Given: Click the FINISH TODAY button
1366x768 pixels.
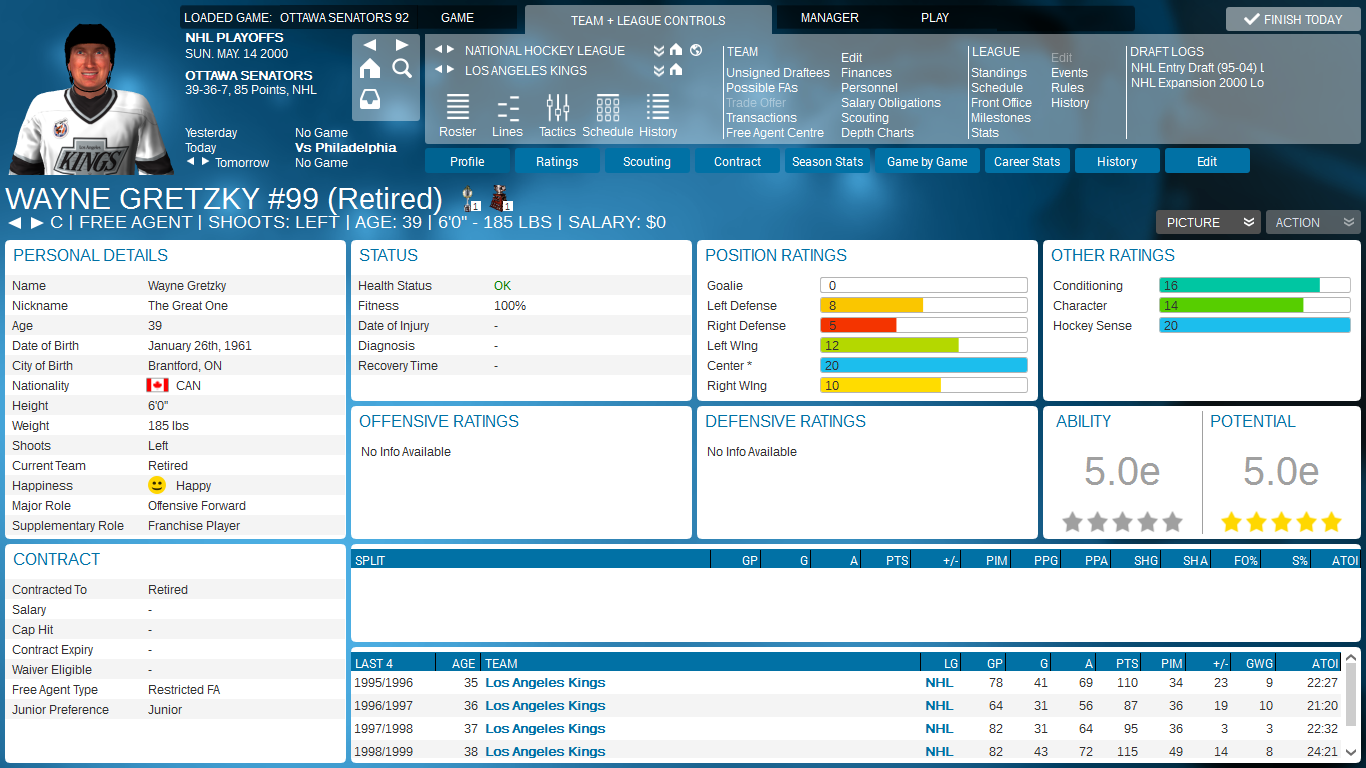Looking at the screenshot, I should (x=1293, y=19).
